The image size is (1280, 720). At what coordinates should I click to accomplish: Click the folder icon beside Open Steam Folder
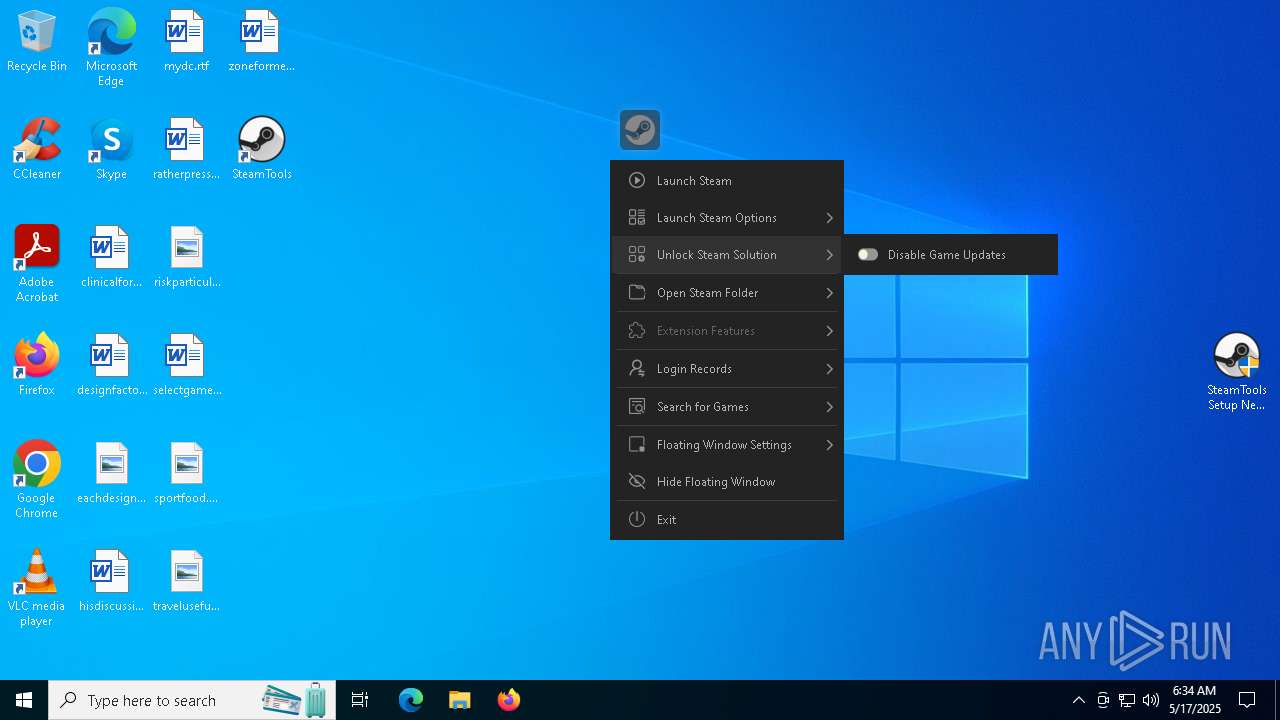point(636,292)
